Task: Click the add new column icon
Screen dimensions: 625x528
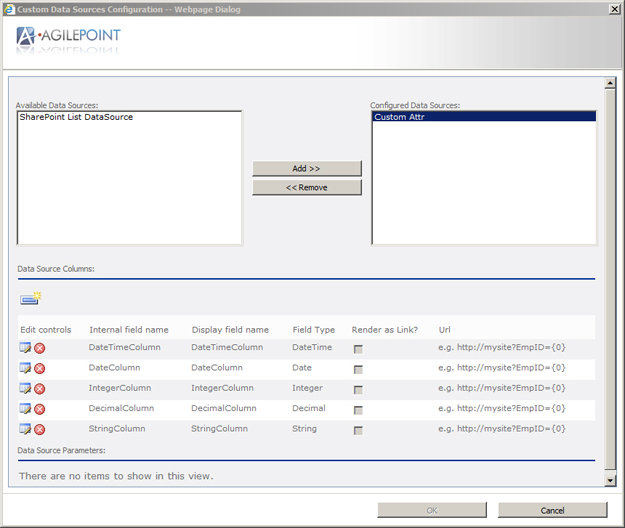Action: (x=30, y=298)
